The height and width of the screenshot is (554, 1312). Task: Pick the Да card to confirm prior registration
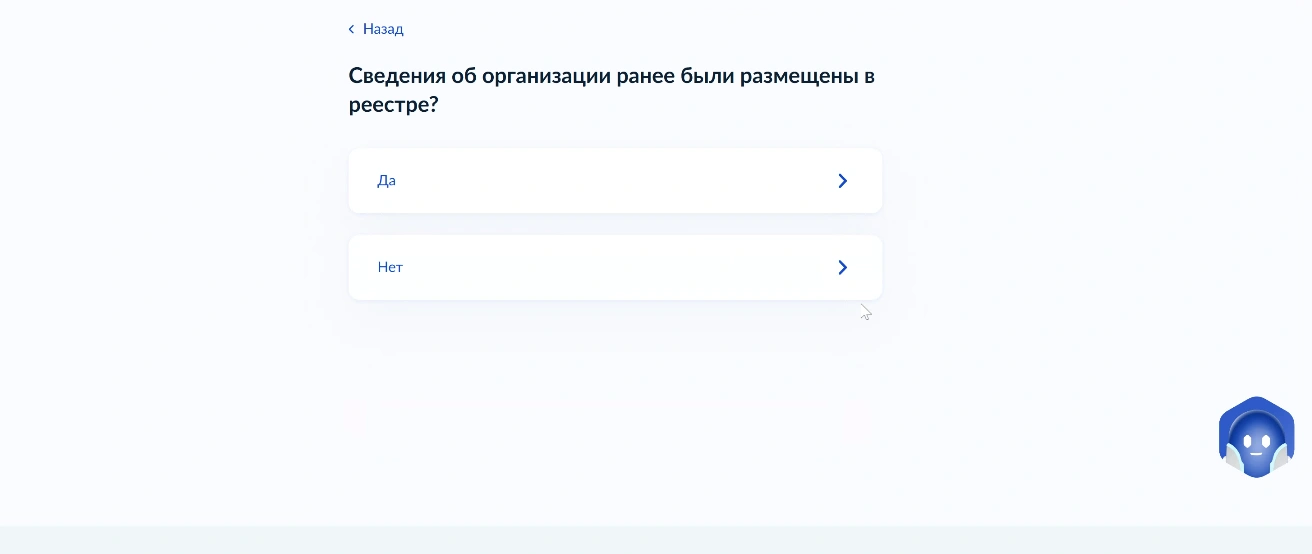click(614, 181)
